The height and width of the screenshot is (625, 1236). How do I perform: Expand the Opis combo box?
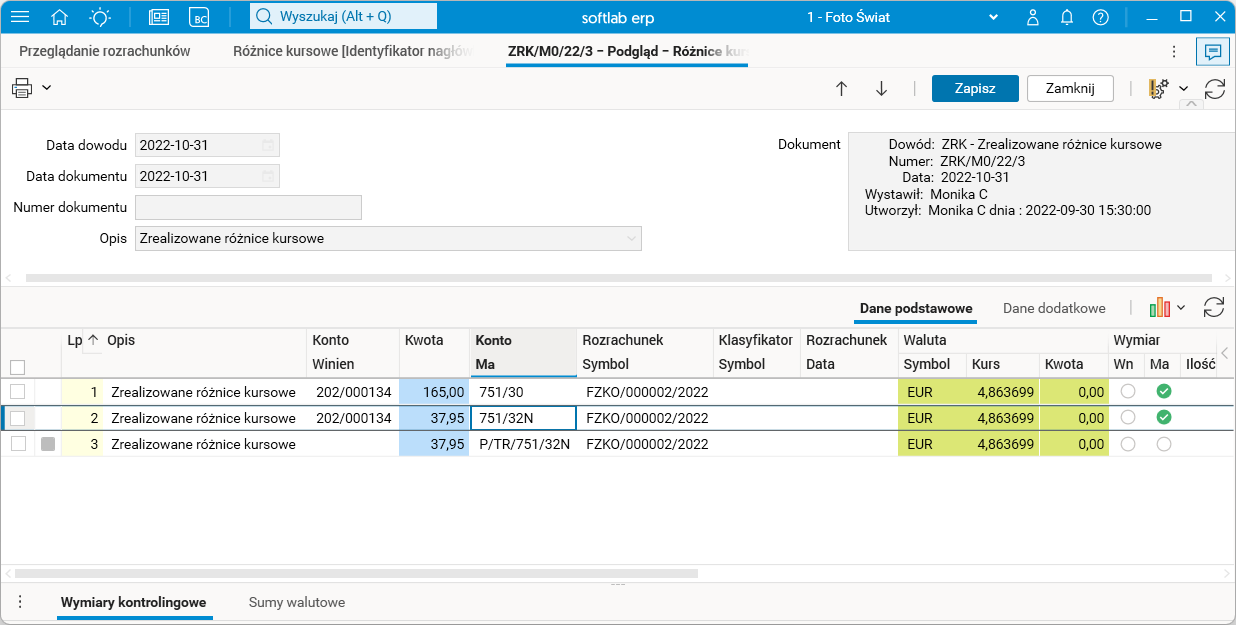click(631, 238)
